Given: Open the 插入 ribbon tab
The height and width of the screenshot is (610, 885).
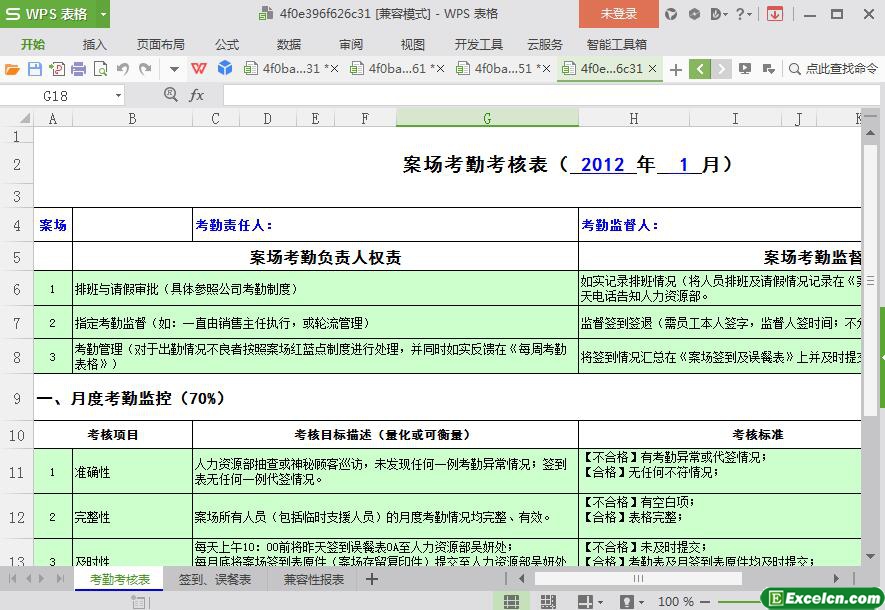Looking at the screenshot, I should 94,44.
